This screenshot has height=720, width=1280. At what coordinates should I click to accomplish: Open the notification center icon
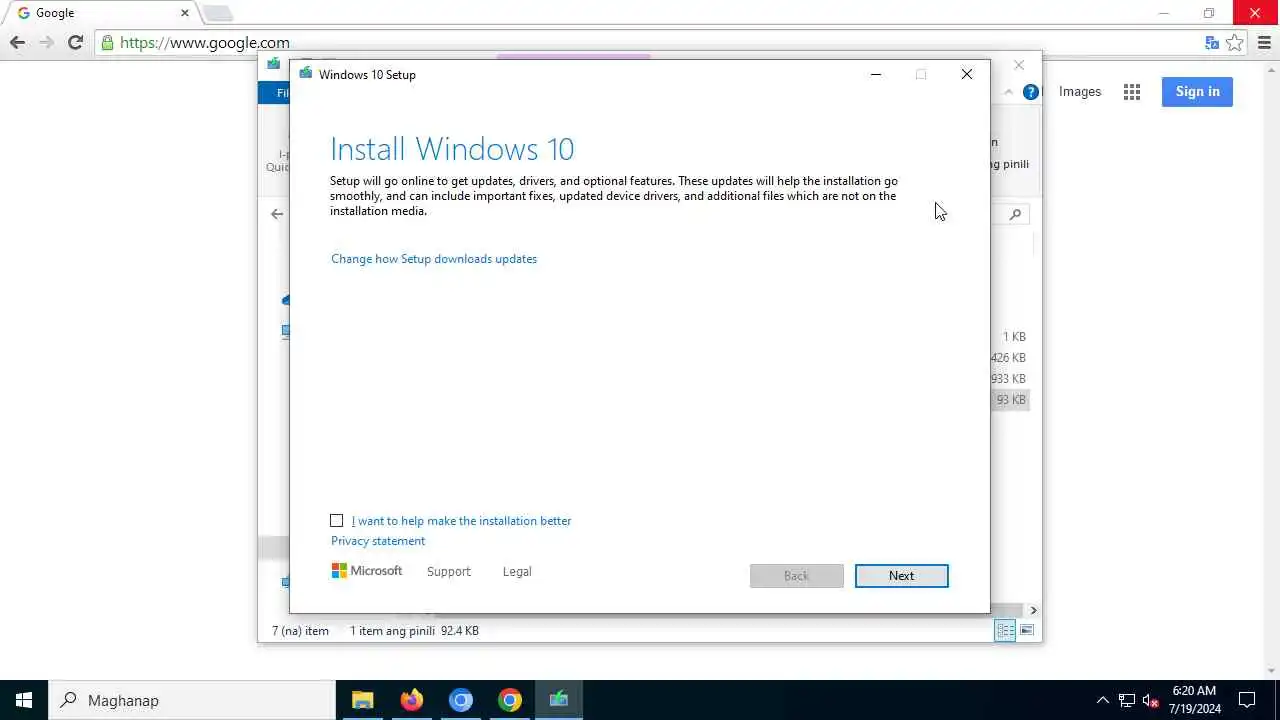coord(1247,700)
